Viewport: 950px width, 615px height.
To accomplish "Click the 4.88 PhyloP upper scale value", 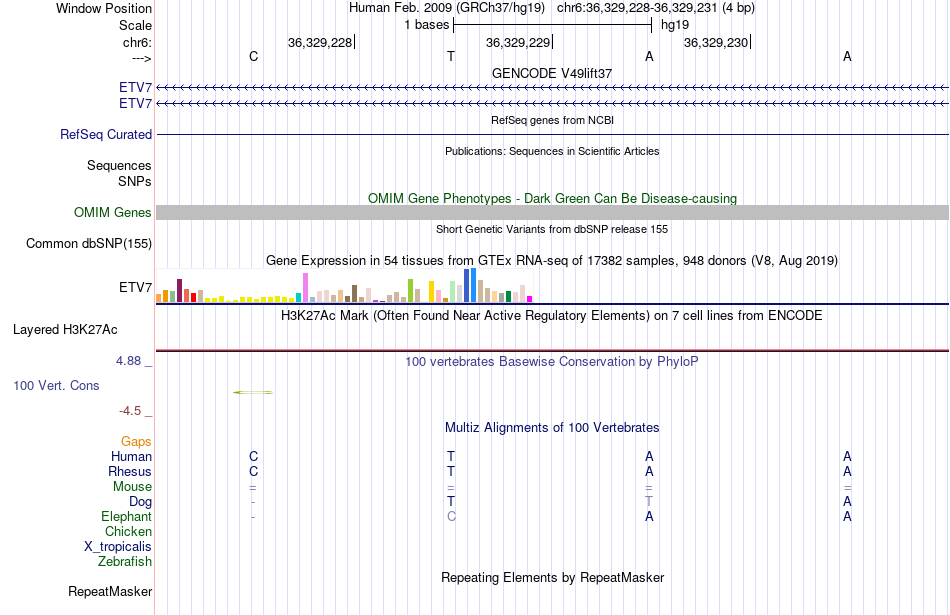I will (x=128, y=361).
